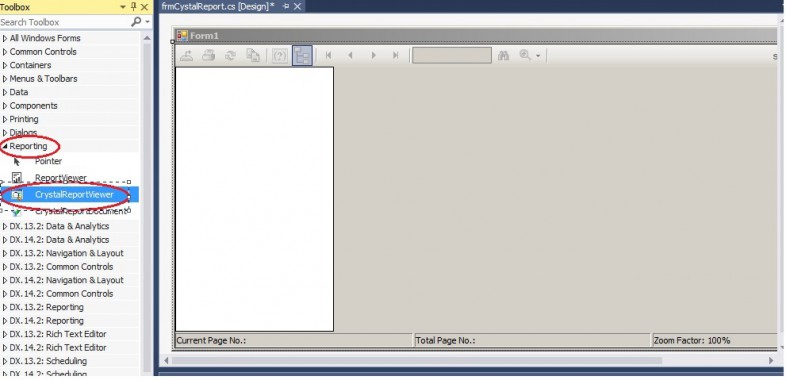Select the Pointer toolbox item
Viewport: 786px width, 380px height.
coord(70,161)
